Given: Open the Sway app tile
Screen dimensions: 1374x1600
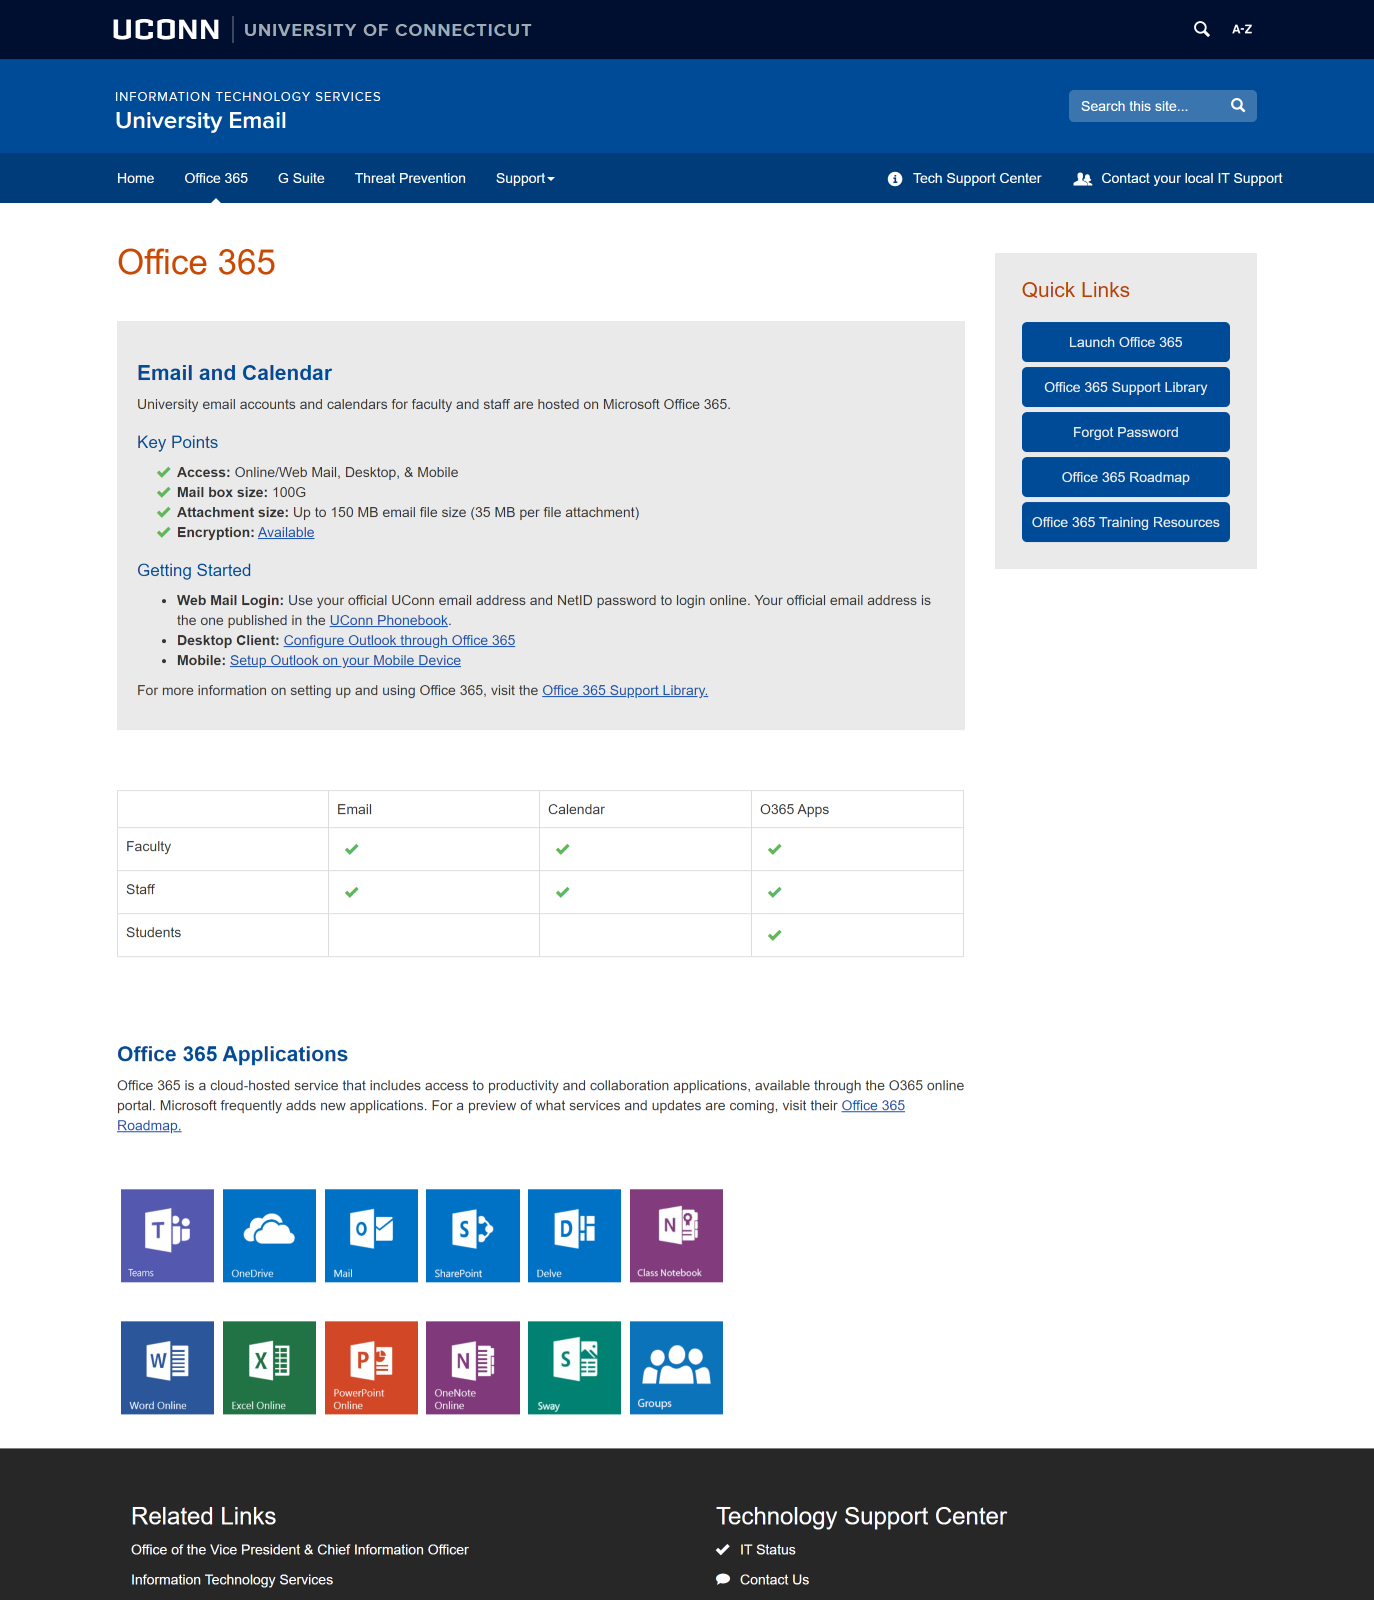Looking at the screenshot, I should point(574,1367).
